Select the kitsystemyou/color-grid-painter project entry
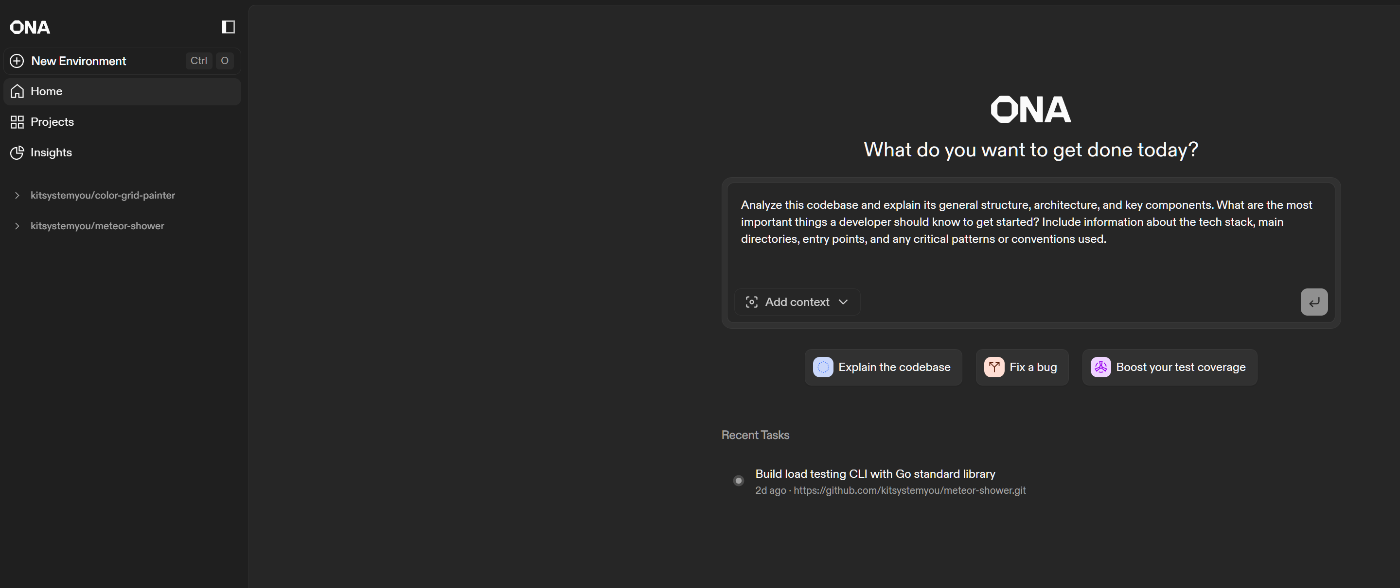The image size is (1400, 588). [103, 196]
